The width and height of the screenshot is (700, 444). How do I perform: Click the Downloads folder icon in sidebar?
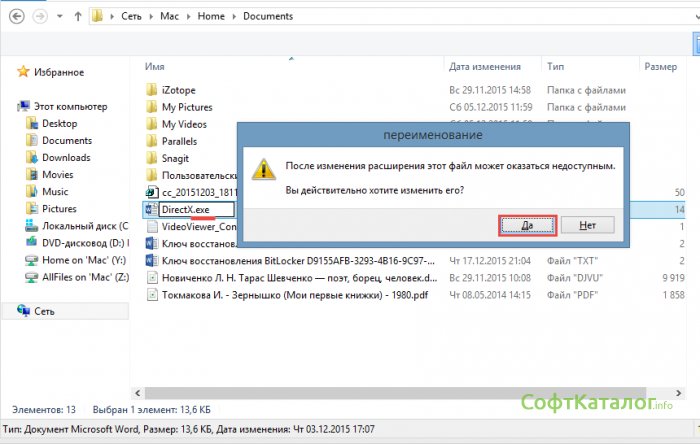32,158
